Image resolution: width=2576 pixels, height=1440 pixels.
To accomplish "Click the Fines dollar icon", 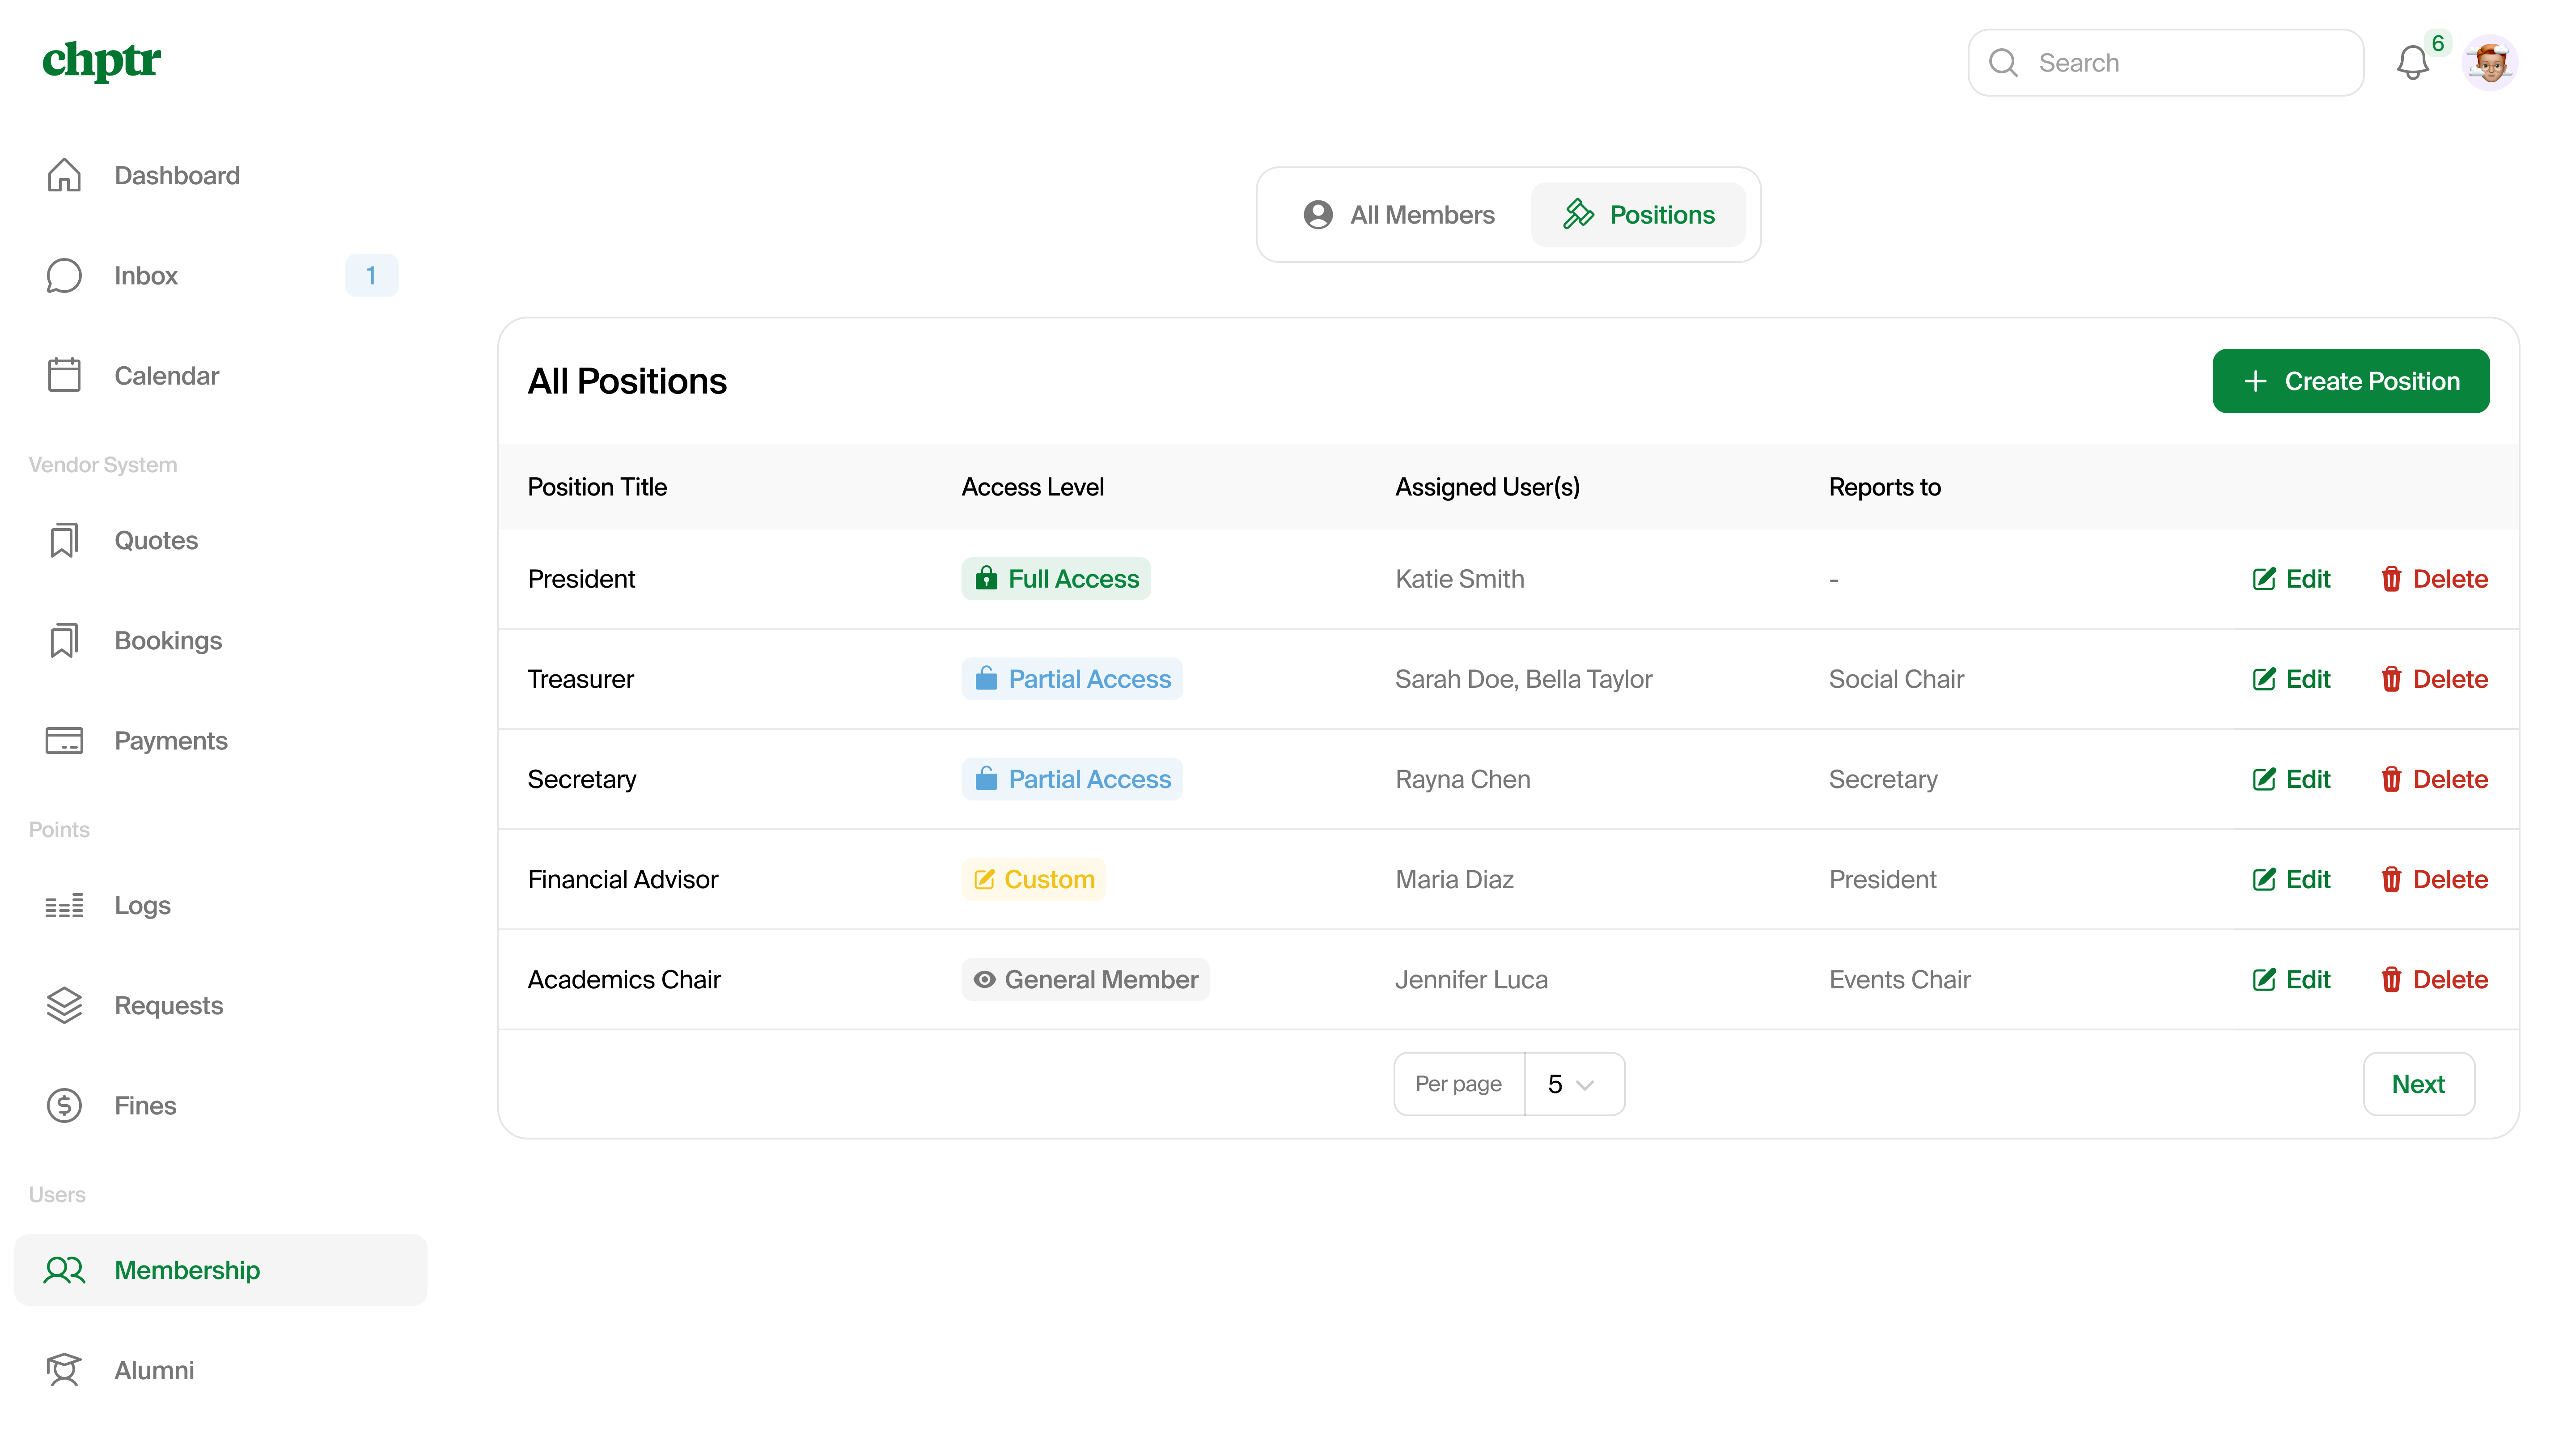I will tap(64, 1105).
